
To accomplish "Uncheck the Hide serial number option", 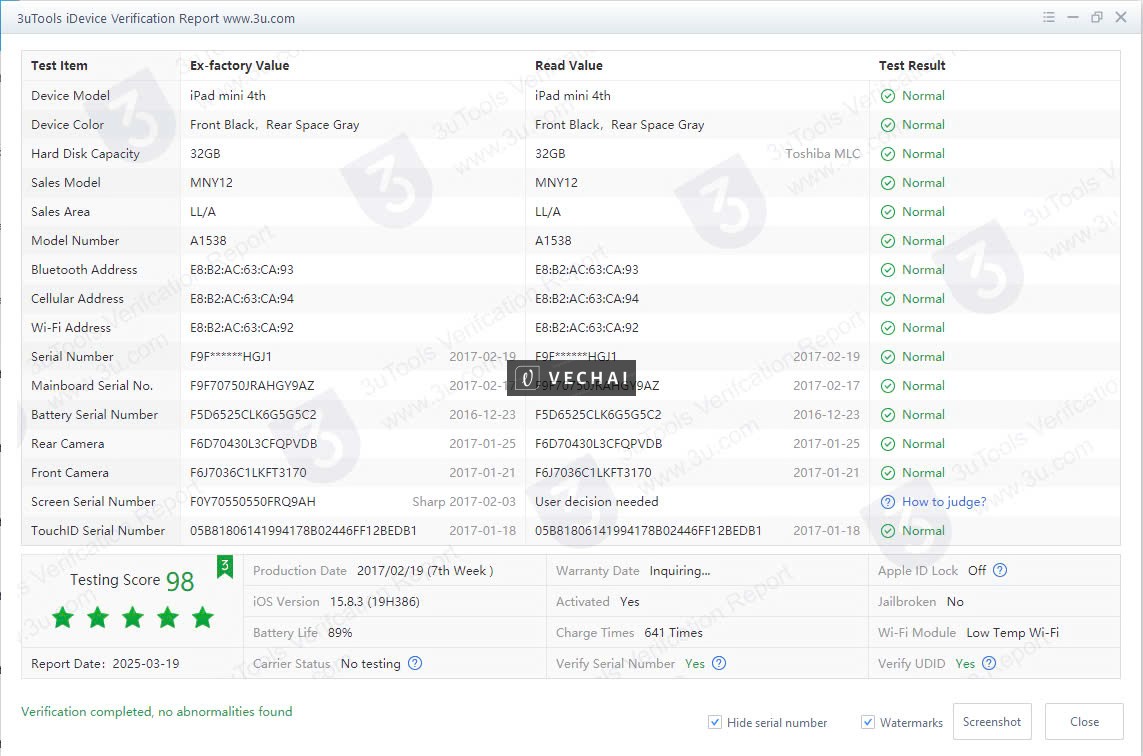I will 715,722.
